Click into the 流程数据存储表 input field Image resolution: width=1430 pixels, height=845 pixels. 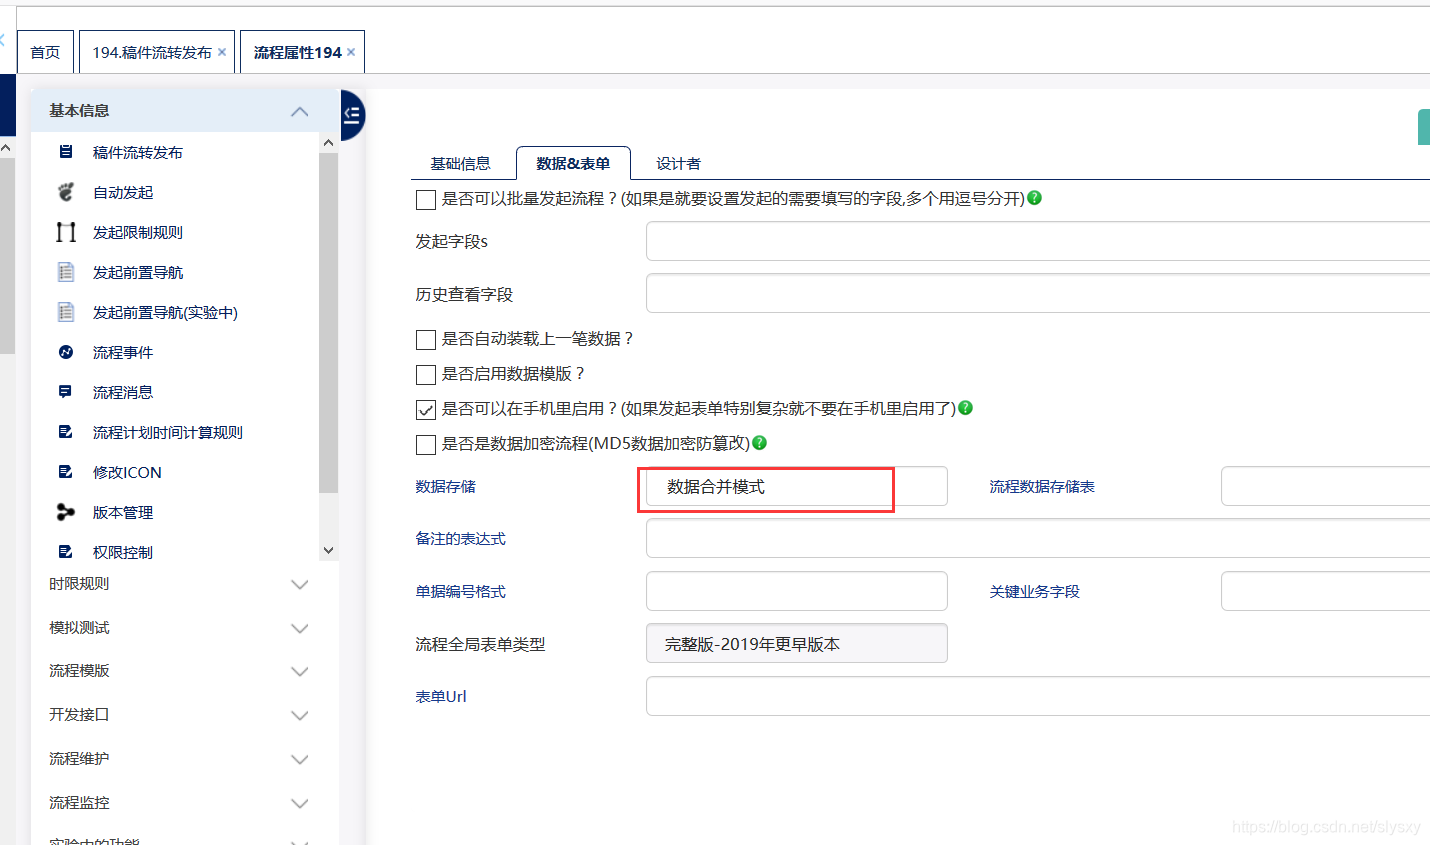1325,486
